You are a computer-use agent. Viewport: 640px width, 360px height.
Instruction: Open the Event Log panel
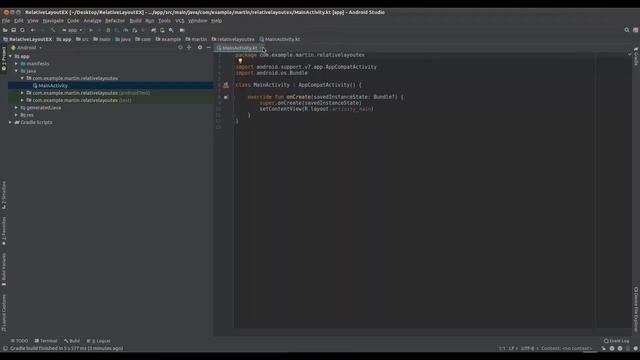617,341
